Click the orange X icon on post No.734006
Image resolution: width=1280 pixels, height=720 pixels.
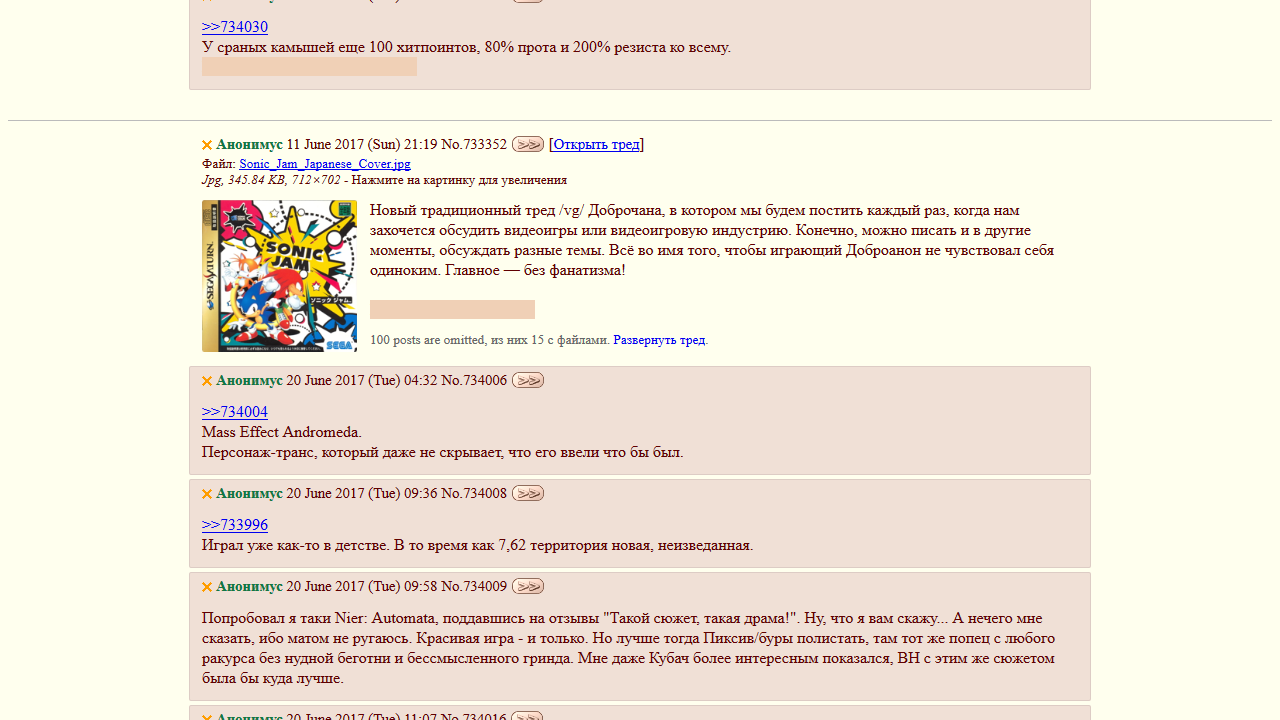point(207,381)
